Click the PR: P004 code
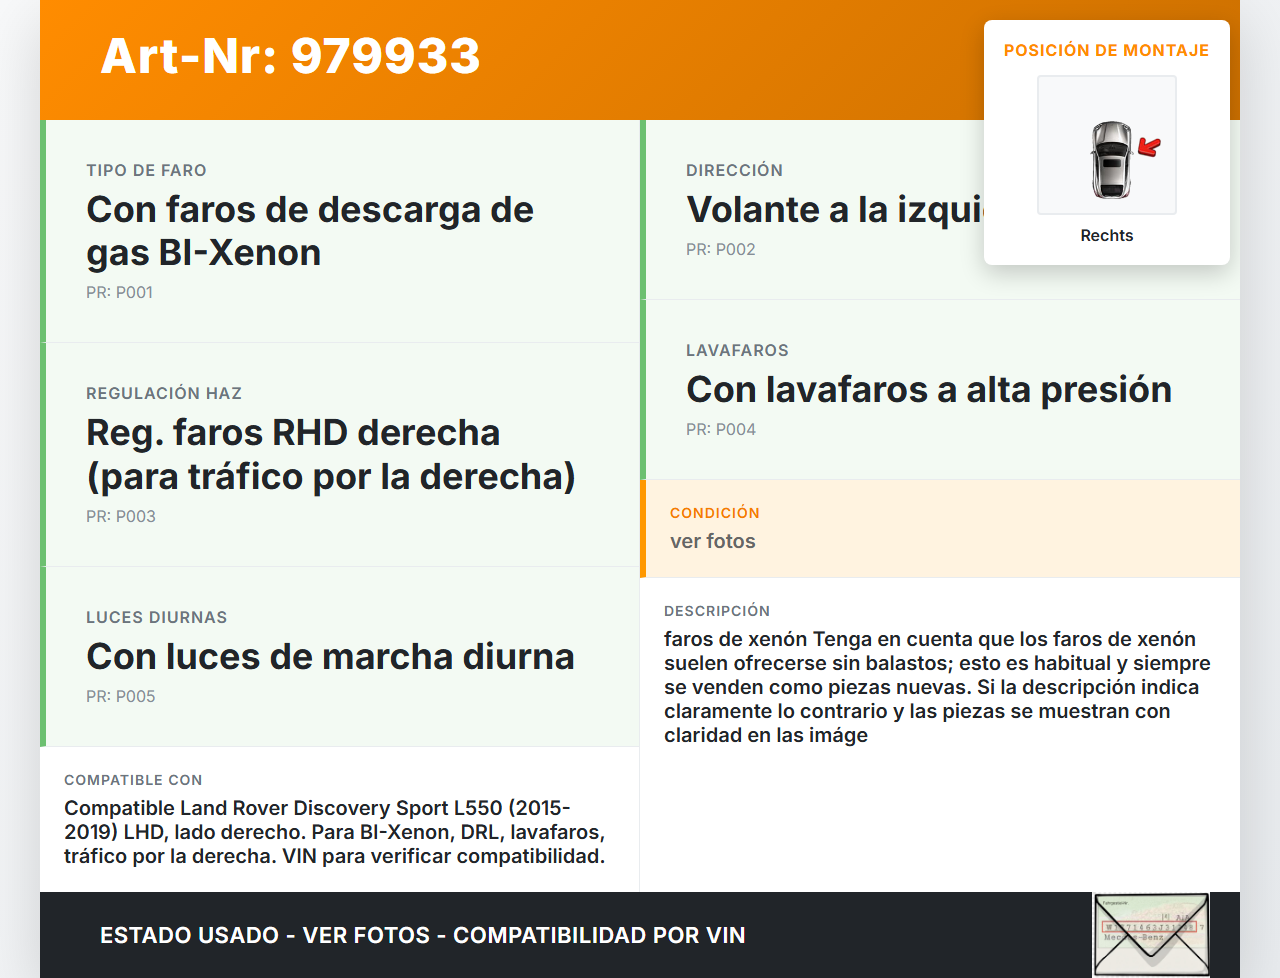 (721, 429)
